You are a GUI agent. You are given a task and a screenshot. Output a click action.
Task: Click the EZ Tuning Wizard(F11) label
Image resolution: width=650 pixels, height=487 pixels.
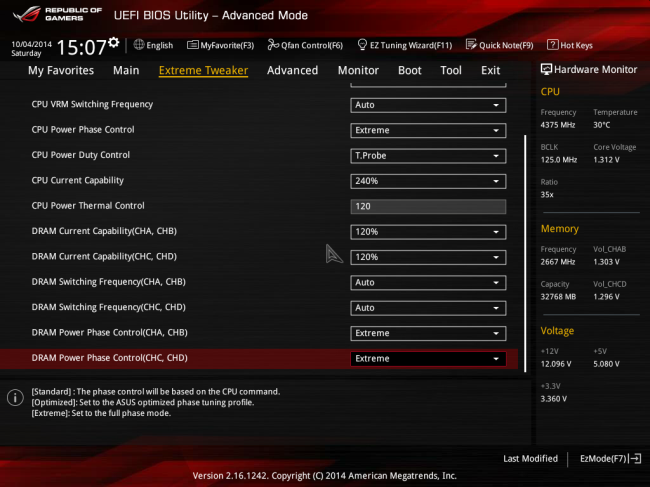click(x=411, y=45)
